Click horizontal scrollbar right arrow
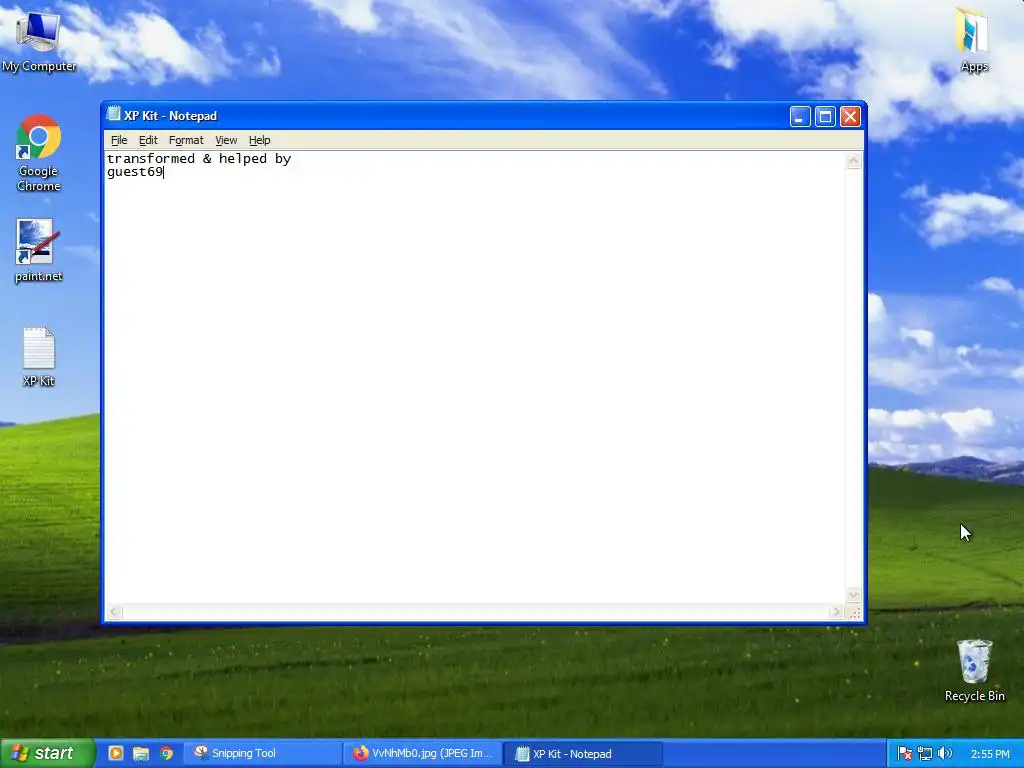The height and width of the screenshot is (768, 1024). tap(836, 612)
